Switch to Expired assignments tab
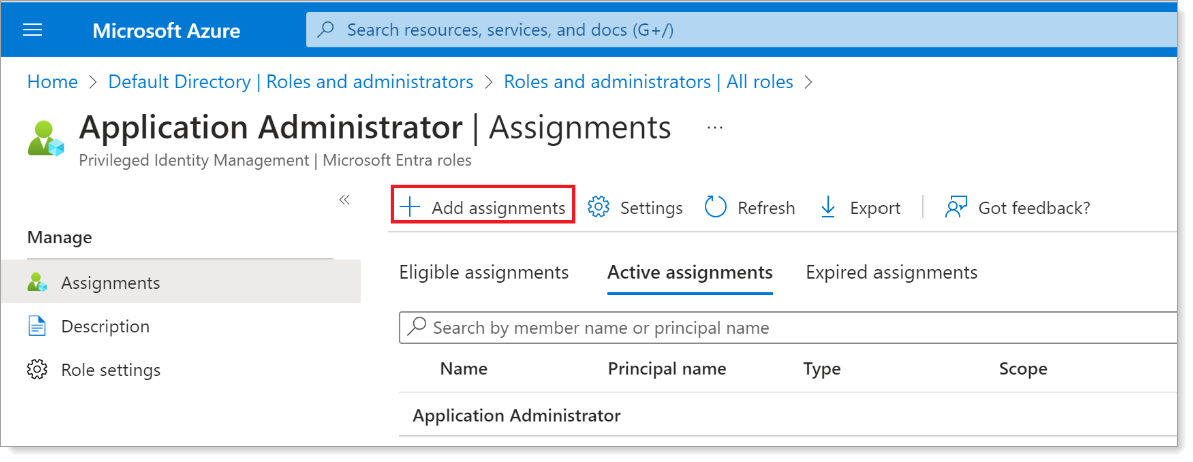1193x462 pixels. coord(892,272)
